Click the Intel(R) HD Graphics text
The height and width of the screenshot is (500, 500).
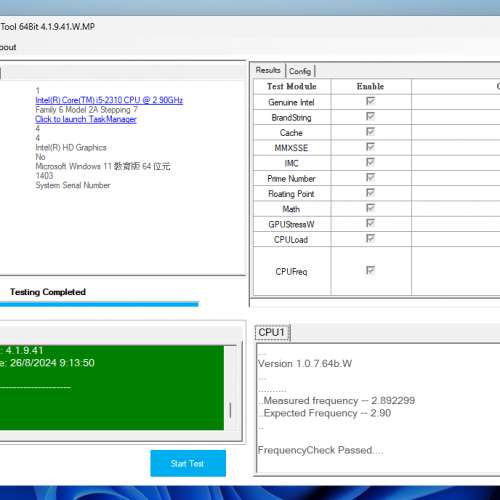tap(71, 147)
